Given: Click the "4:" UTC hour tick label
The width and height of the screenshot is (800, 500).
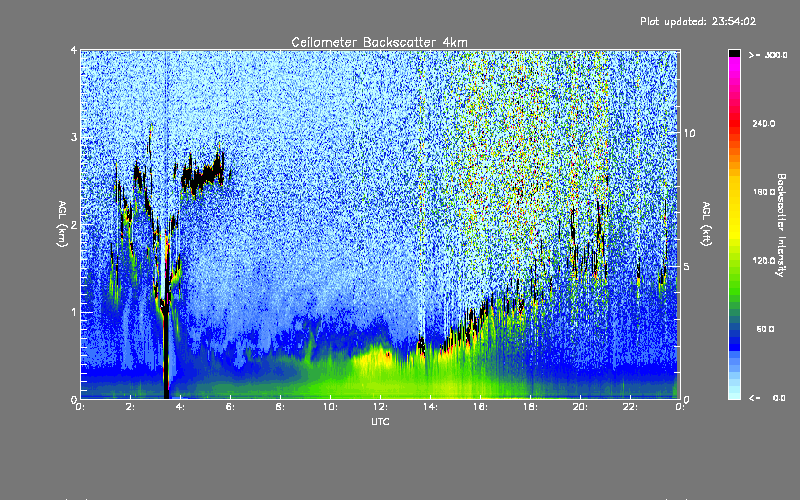Looking at the screenshot, I should (x=180, y=407).
